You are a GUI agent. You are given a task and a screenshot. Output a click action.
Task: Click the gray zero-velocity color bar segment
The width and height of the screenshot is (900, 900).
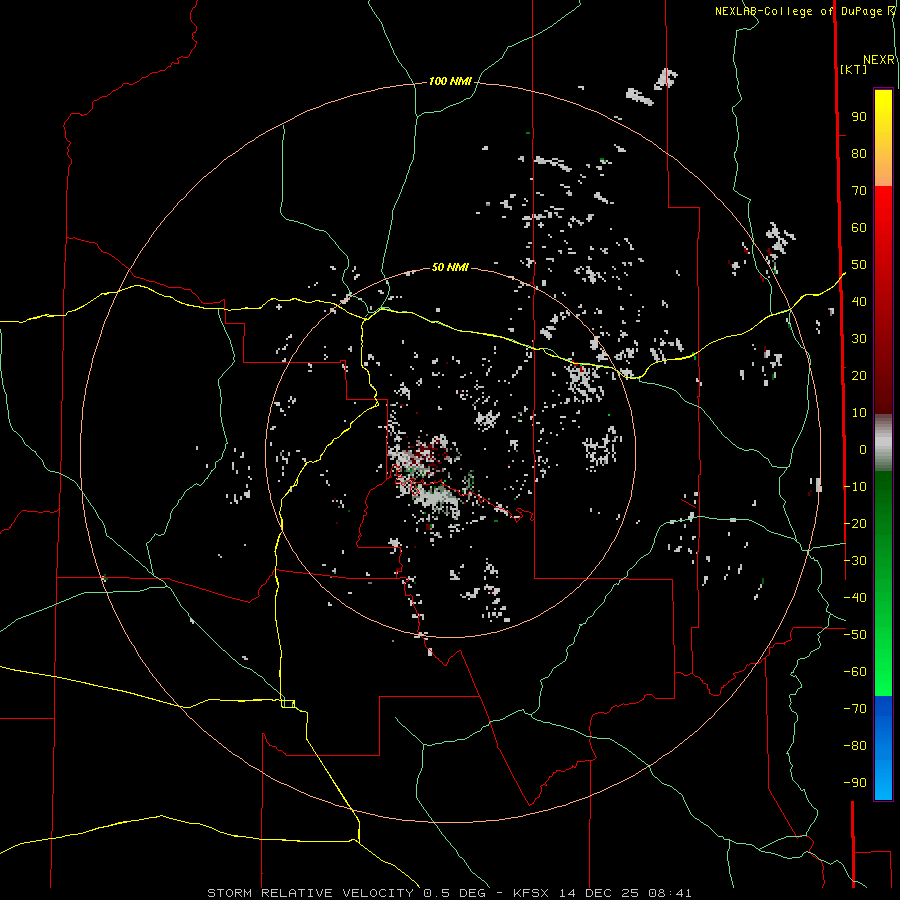pyautogui.click(x=883, y=443)
